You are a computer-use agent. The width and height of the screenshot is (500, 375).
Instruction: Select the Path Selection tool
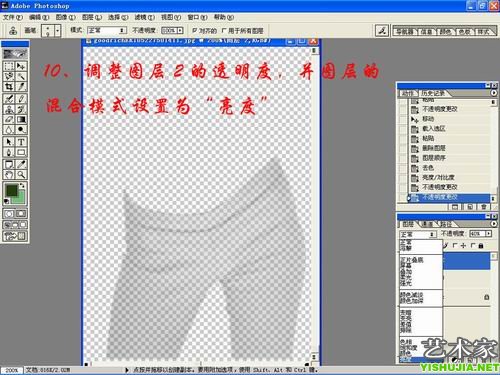[x=9, y=142]
